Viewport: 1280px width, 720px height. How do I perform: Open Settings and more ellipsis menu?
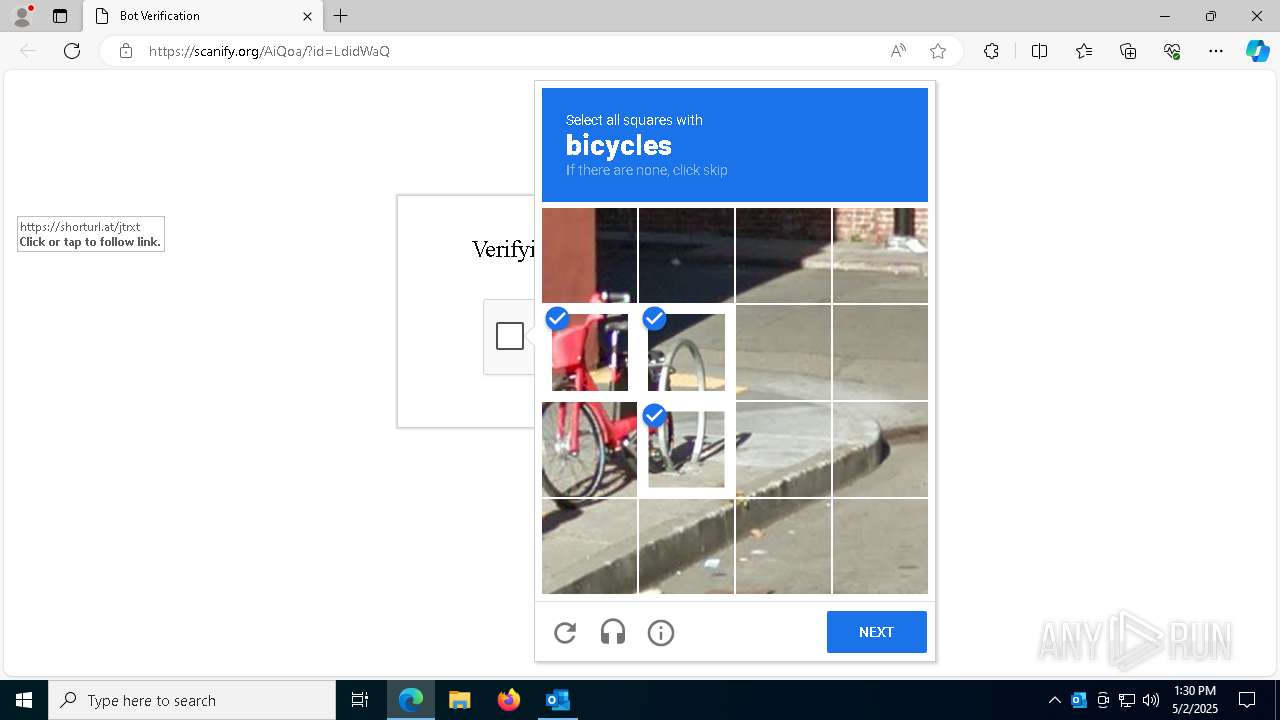(x=1216, y=51)
